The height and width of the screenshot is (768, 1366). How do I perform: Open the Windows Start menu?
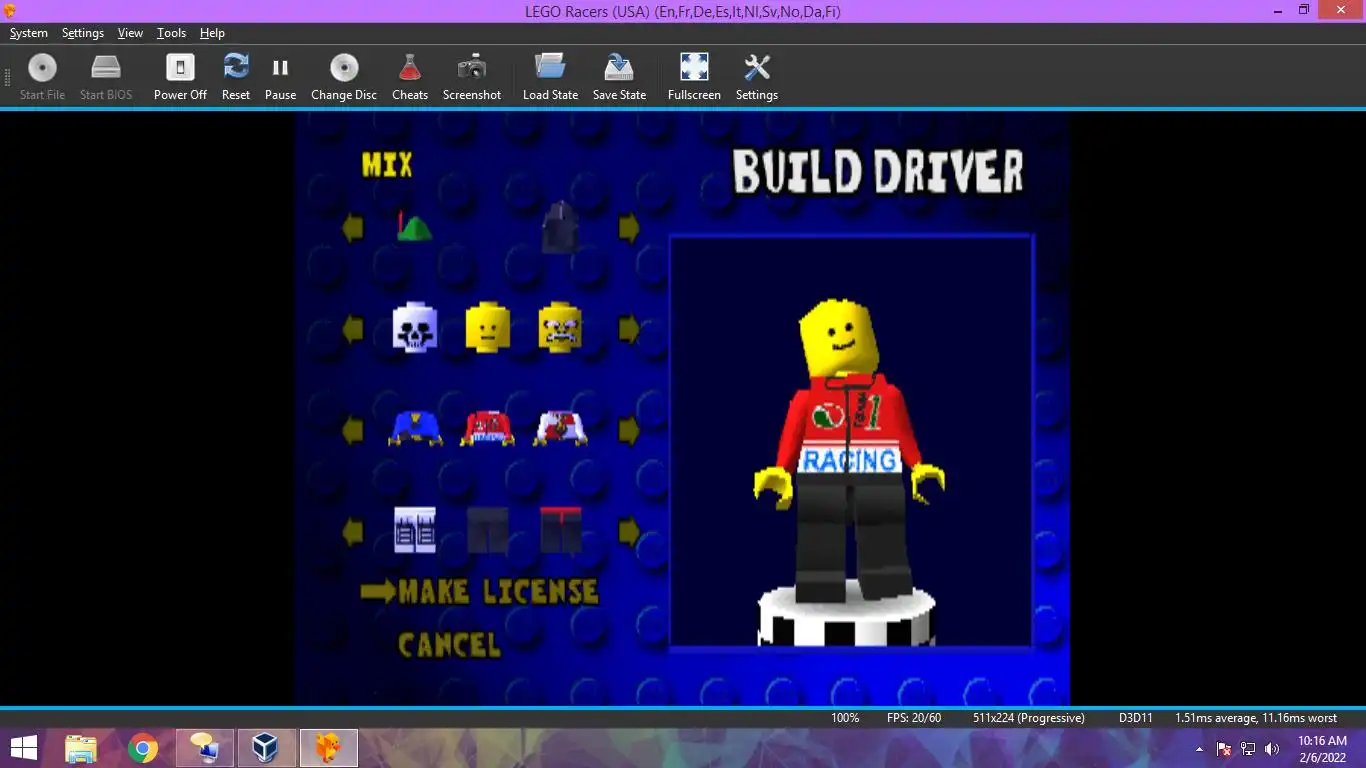[x=24, y=747]
